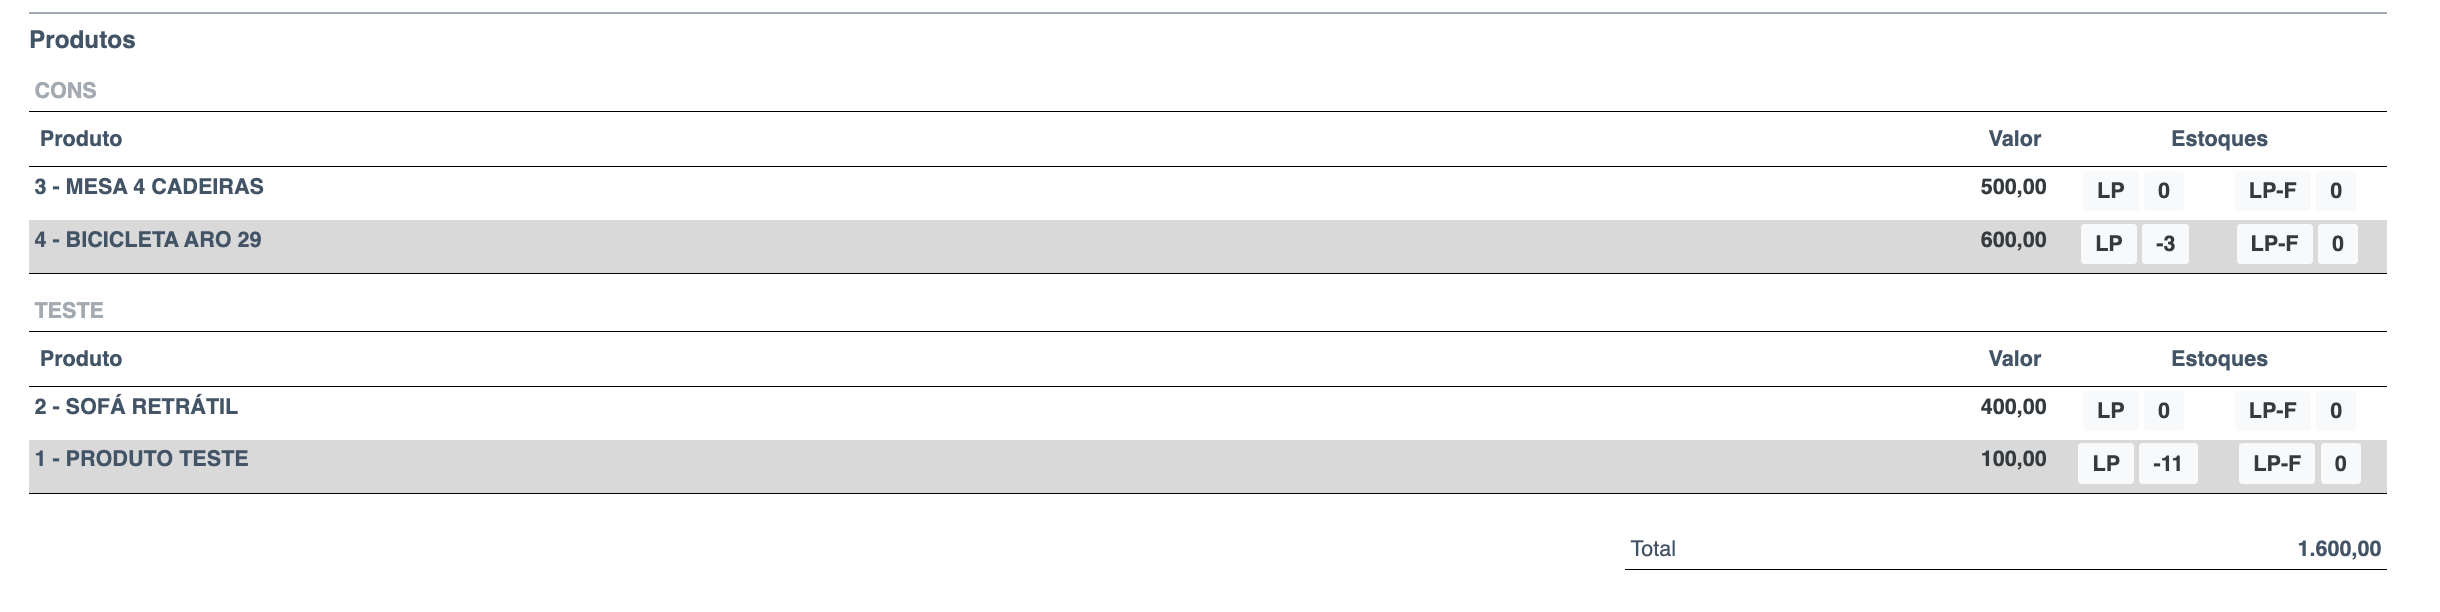Image resolution: width=2440 pixels, height=612 pixels.
Task: Click the -11 stock badge for PRODUTO TESTE
Action: point(2167,464)
